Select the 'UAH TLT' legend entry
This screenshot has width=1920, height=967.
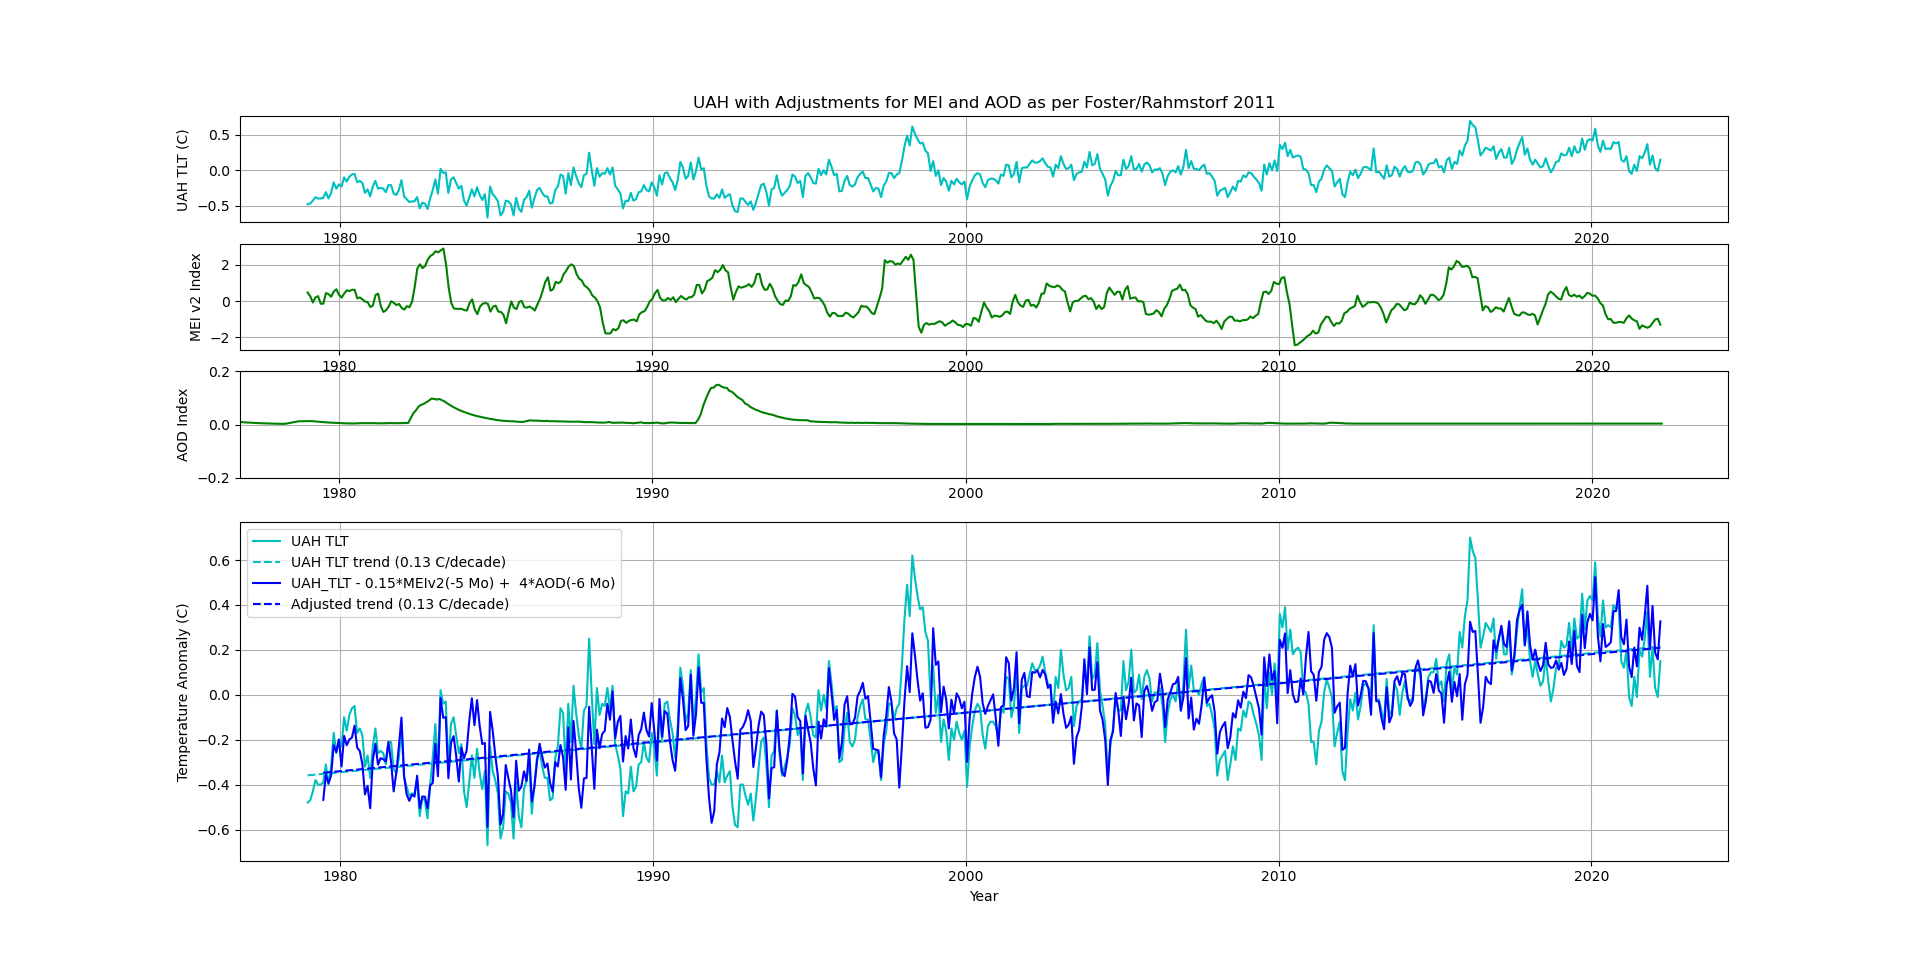319,541
